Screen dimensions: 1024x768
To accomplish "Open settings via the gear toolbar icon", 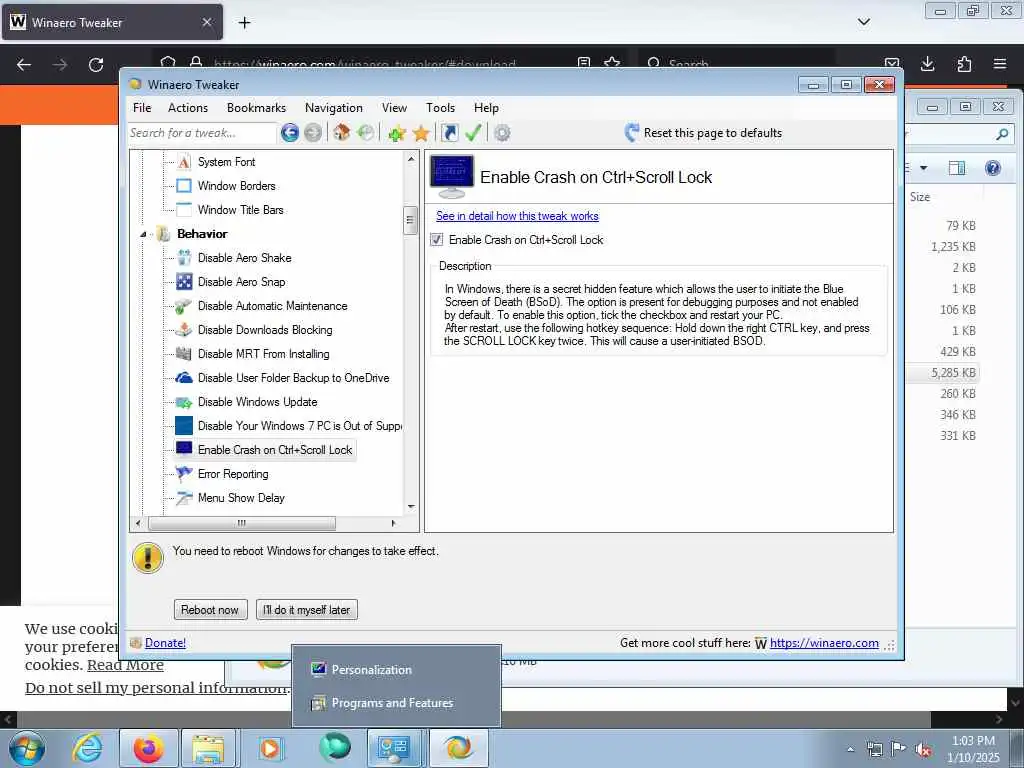I will coord(502,133).
